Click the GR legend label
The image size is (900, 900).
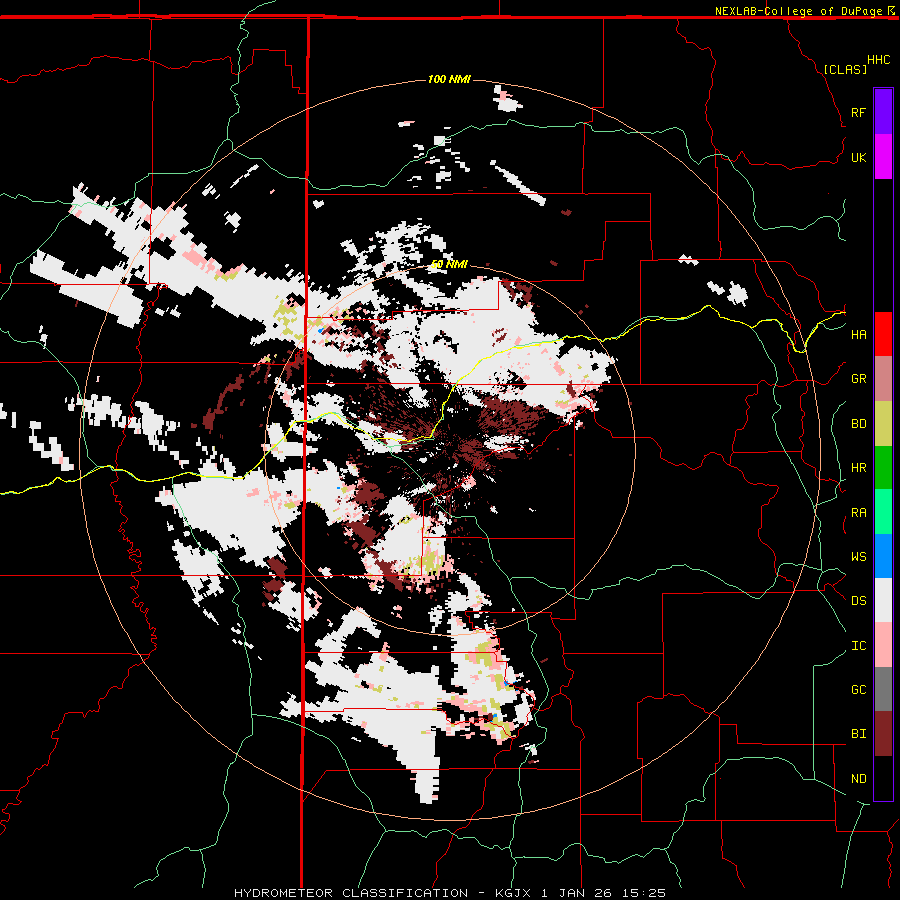[858, 379]
